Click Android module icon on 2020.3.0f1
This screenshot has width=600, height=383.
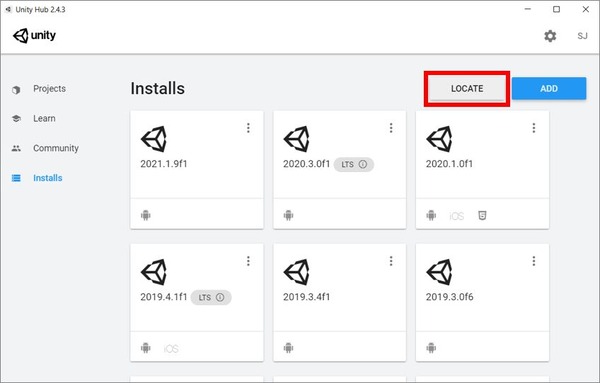289,215
